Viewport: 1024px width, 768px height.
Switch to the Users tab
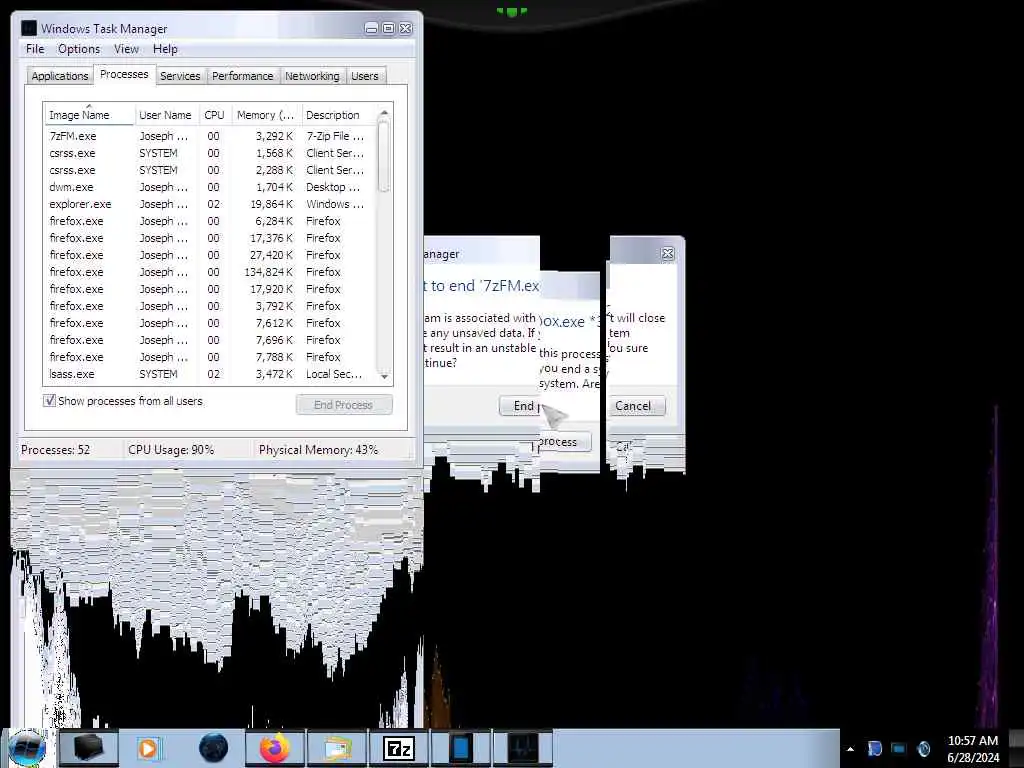coord(364,76)
